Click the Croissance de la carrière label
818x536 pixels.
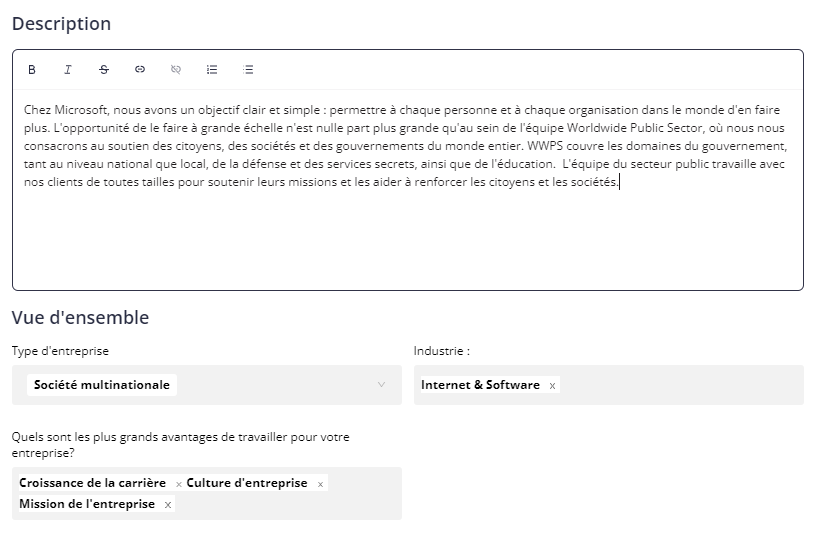click(92, 483)
